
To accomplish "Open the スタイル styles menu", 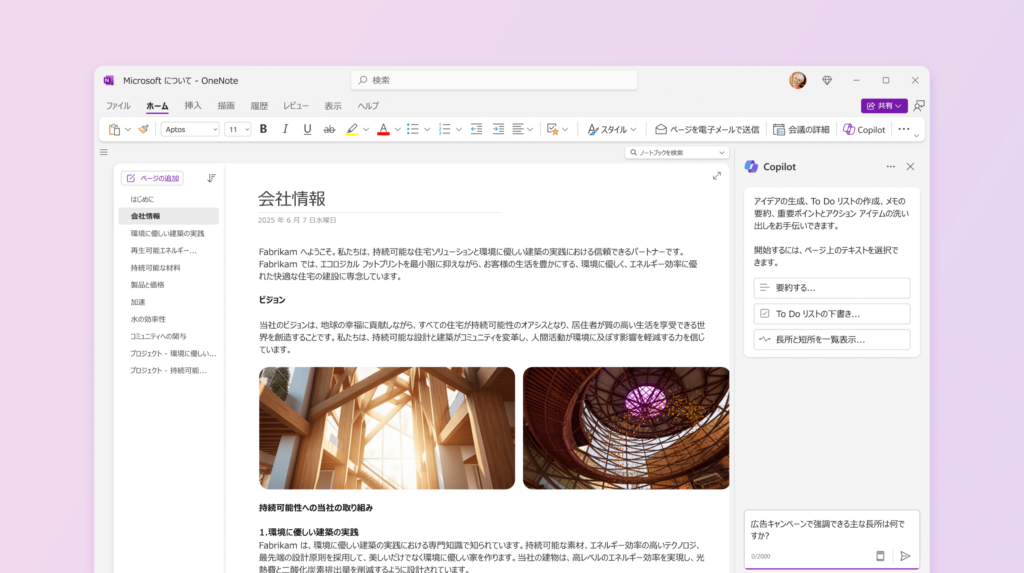I will [611, 129].
